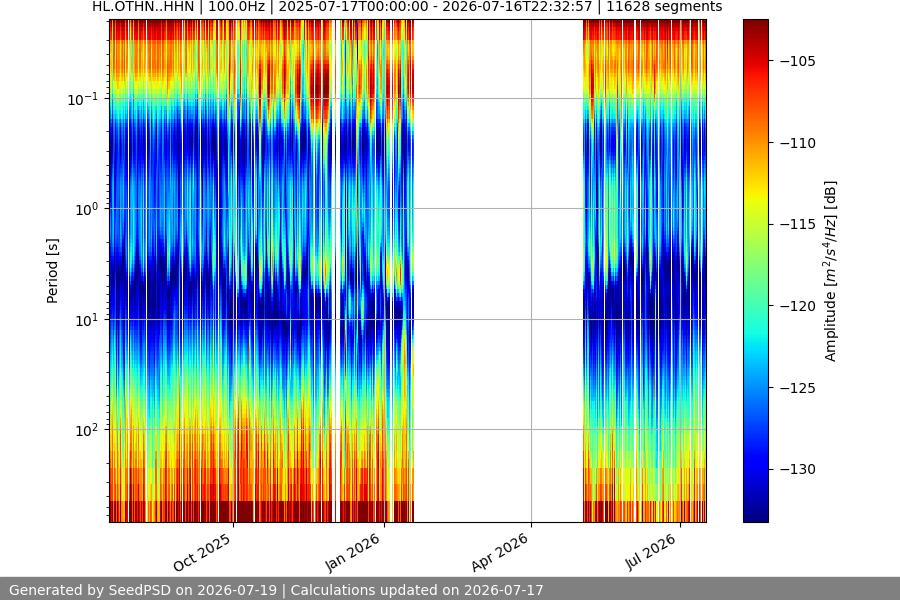Click the 'Jan 2026' x-axis label
The width and height of the screenshot is (900, 600).
point(352,552)
